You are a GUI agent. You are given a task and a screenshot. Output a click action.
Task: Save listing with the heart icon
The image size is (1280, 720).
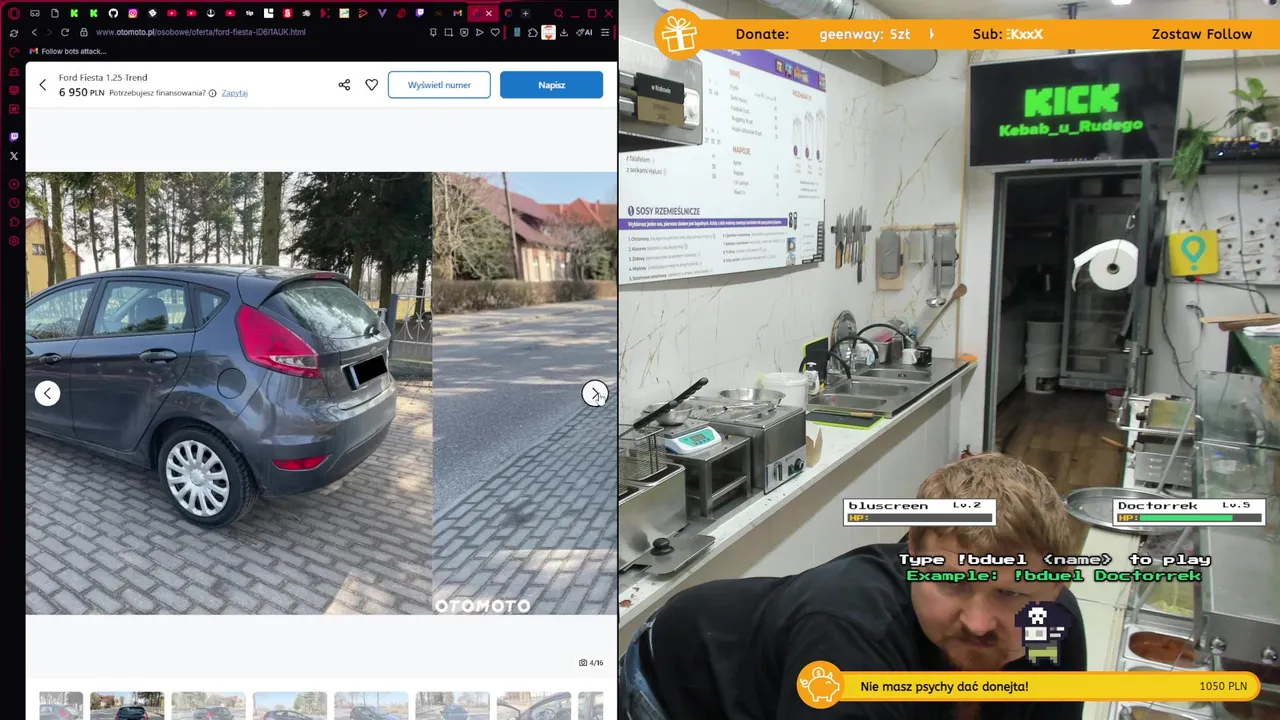[x=371, y=85]
